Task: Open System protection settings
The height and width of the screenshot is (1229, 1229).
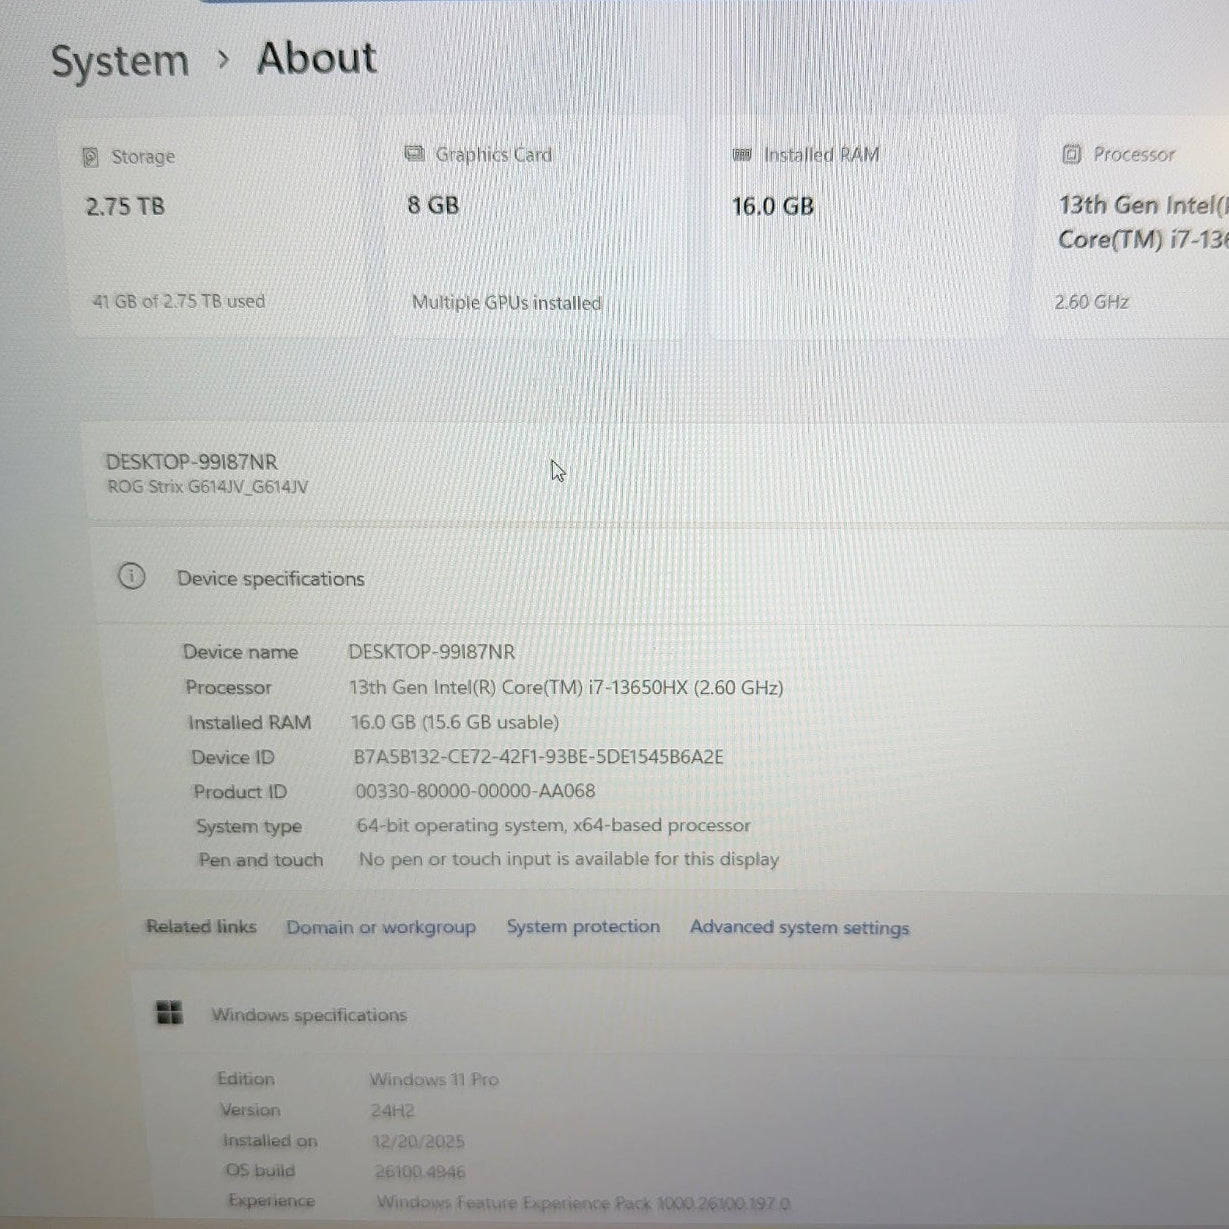Action: point(583,926)
